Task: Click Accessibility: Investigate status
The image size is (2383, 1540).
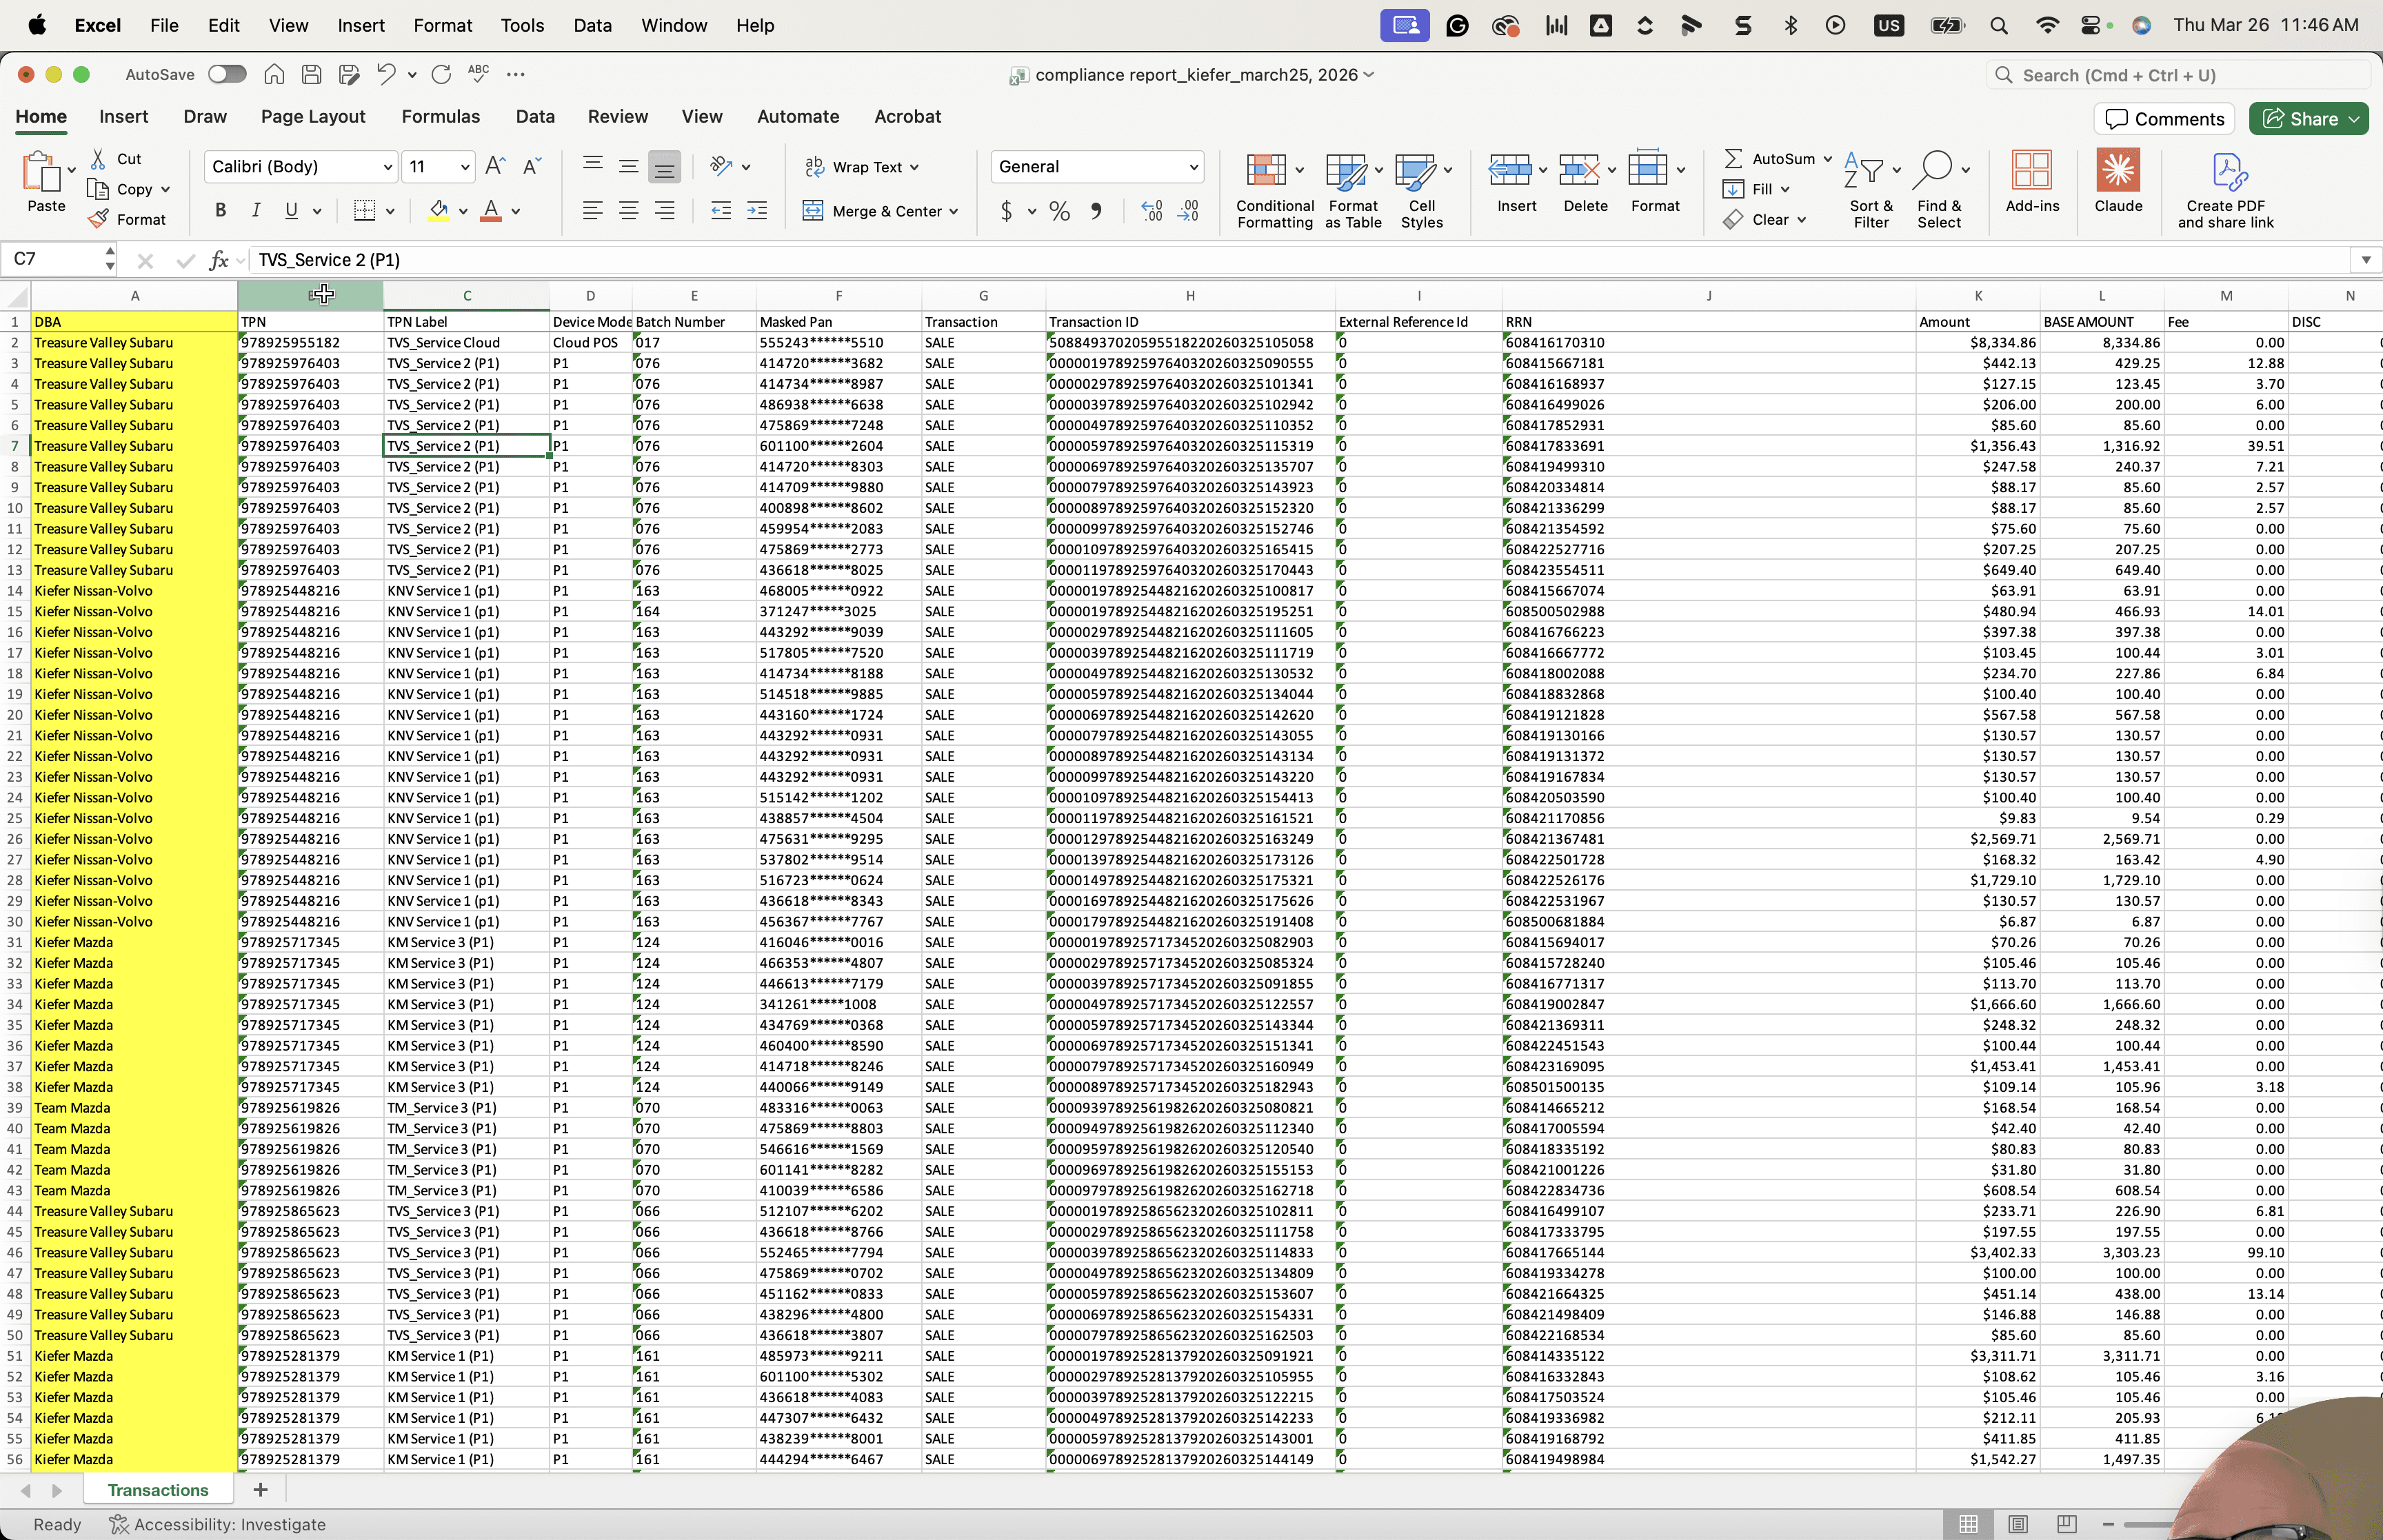Action: pyautogui.click(x=218, y=1525)
